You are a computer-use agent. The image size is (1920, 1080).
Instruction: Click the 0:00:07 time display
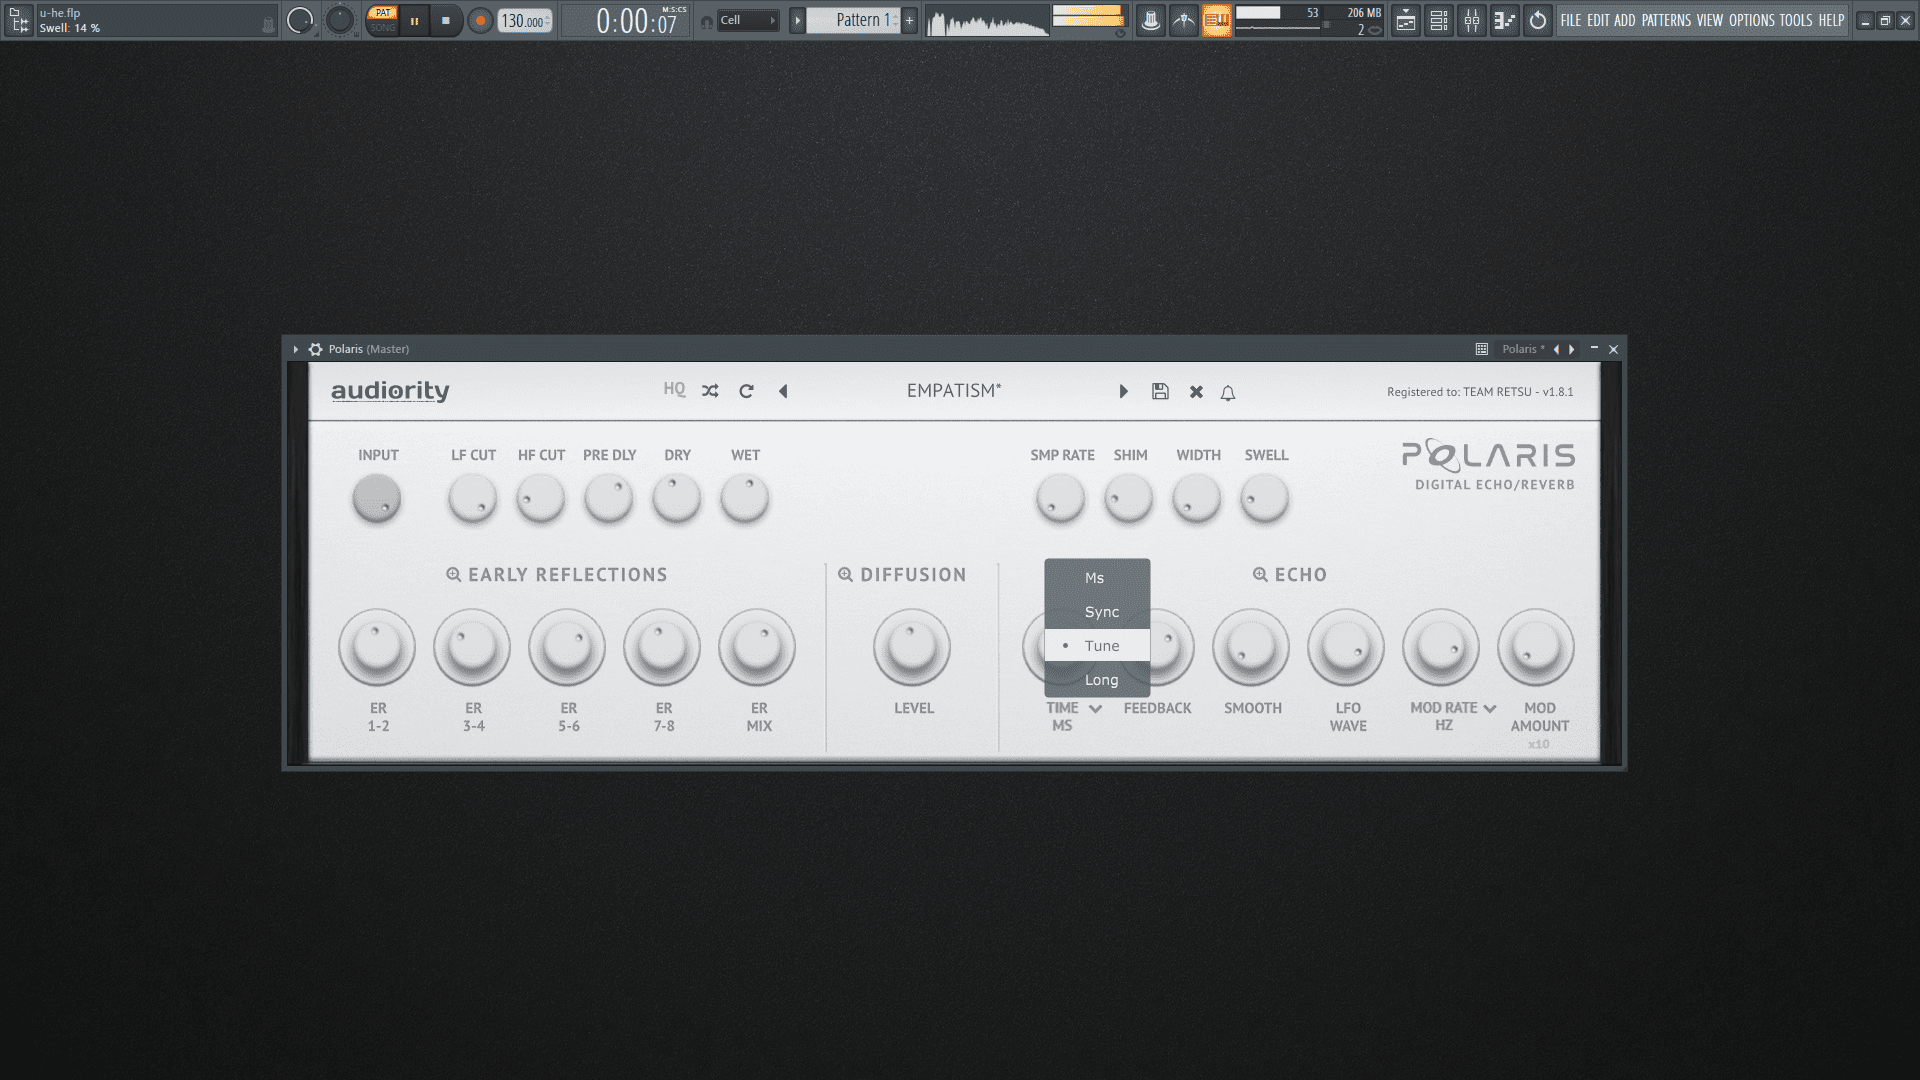click(637, 20)
